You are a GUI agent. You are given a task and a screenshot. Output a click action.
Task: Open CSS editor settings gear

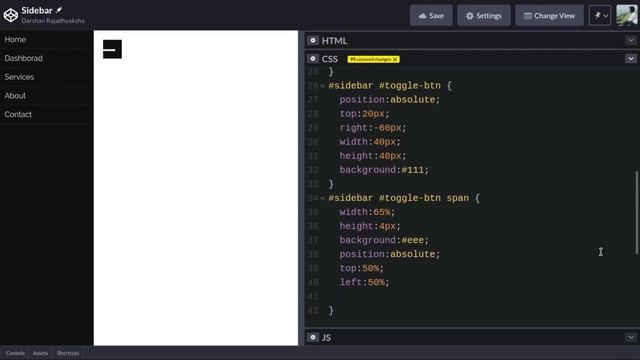point(313,59)
